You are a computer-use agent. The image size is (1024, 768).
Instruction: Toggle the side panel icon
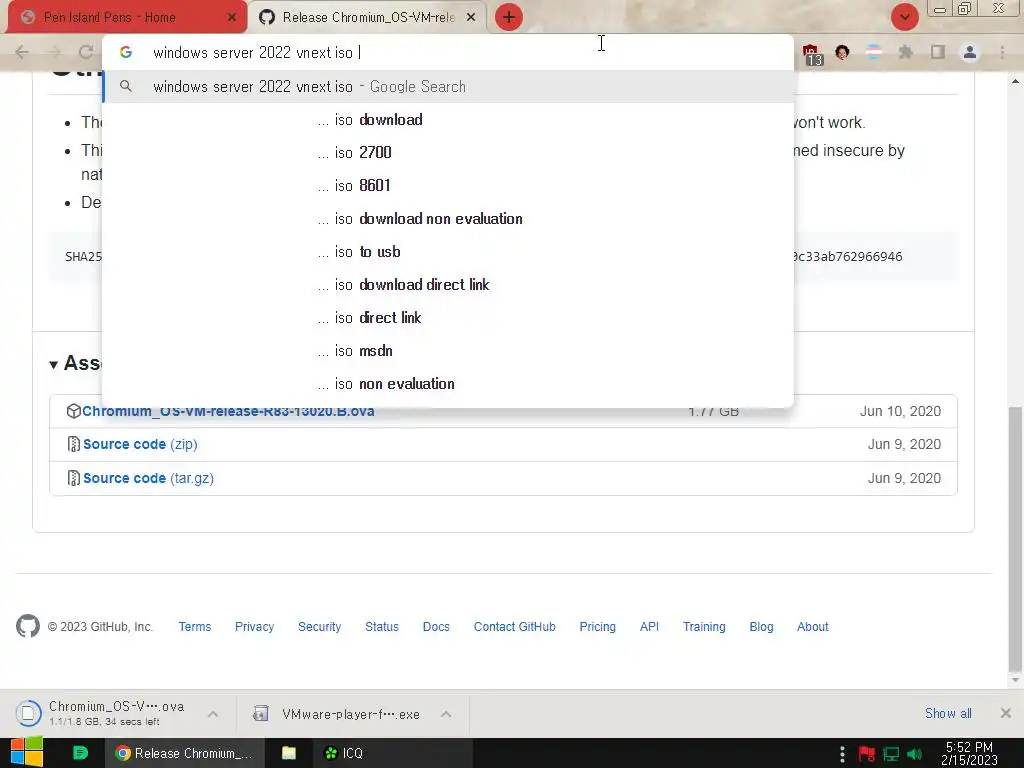[938, 52]
